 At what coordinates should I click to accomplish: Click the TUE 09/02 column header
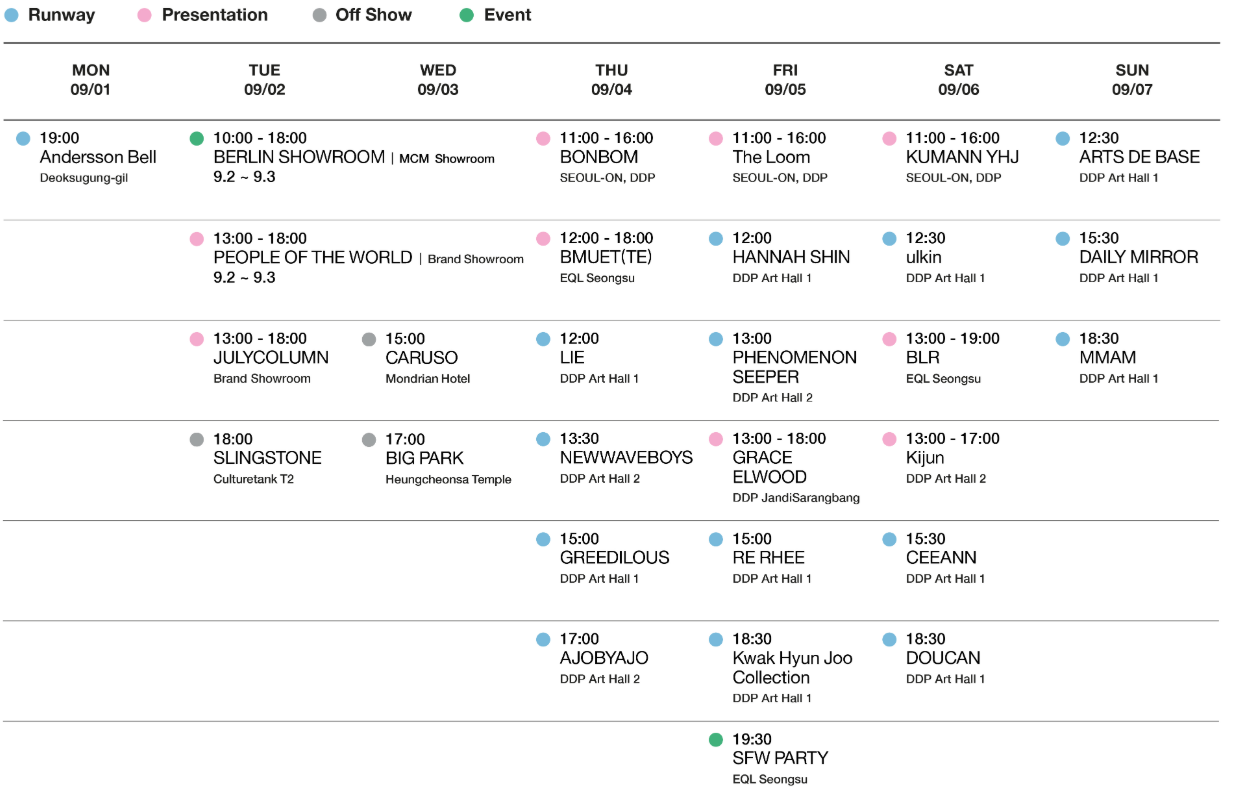(x=265, y=80)
